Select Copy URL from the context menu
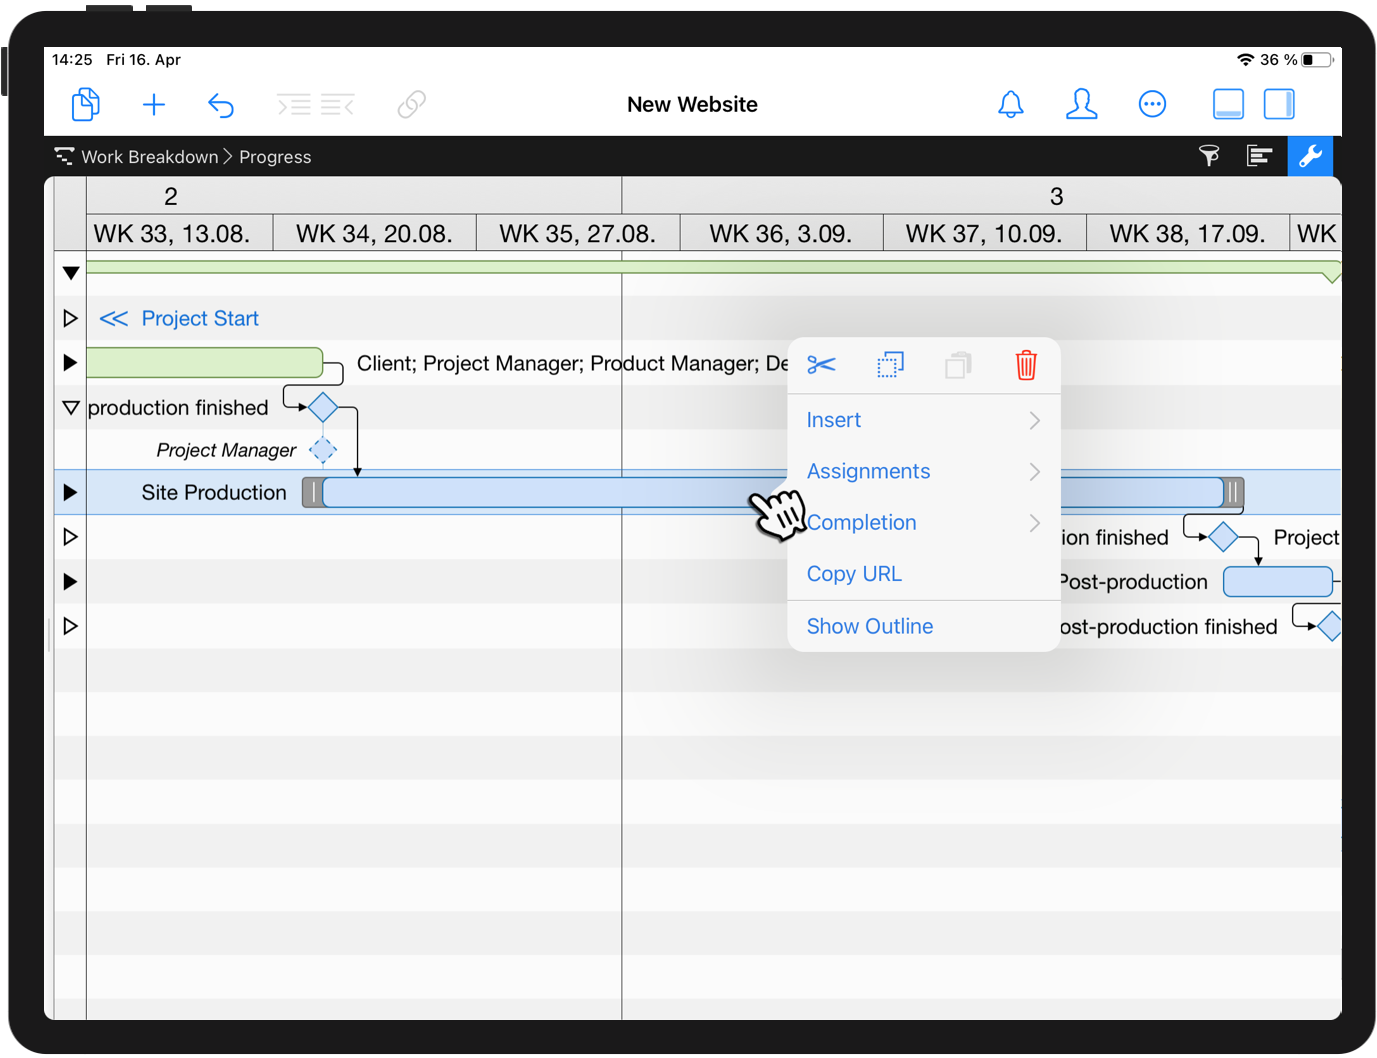The width and height of the screenshot is (1377, 1058). coord(854,573)
